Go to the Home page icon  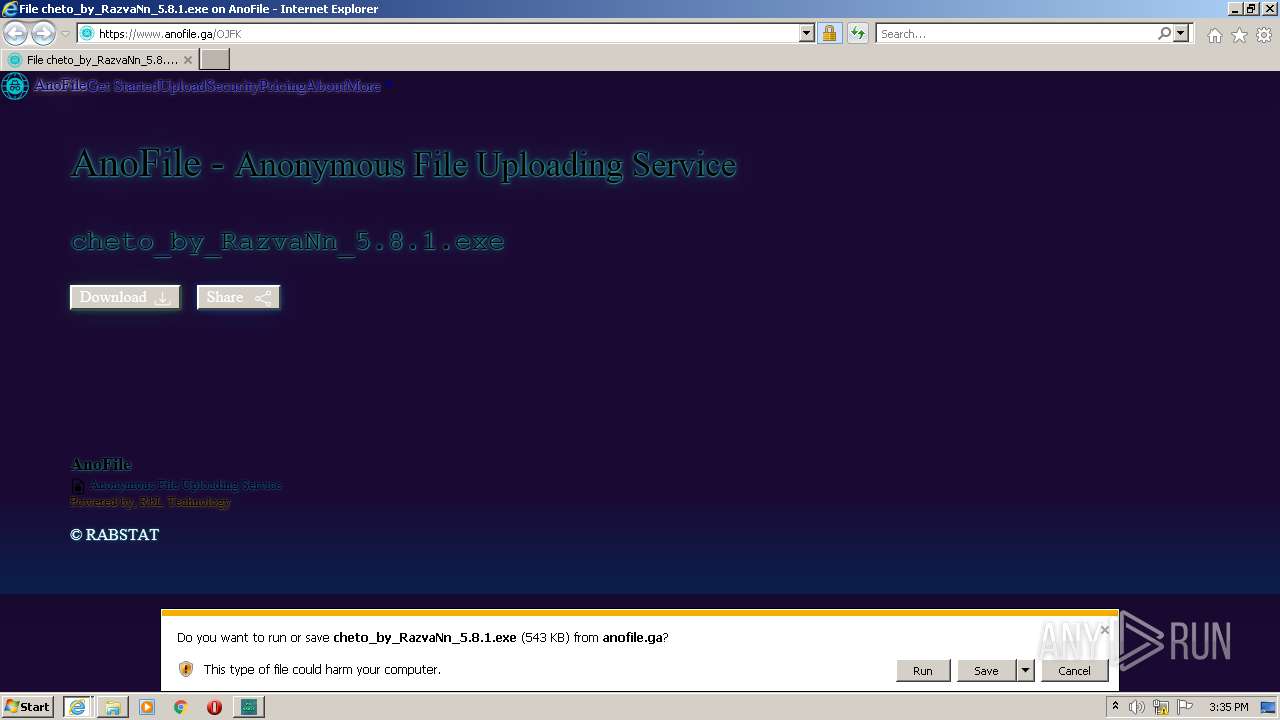[1214, 35]
